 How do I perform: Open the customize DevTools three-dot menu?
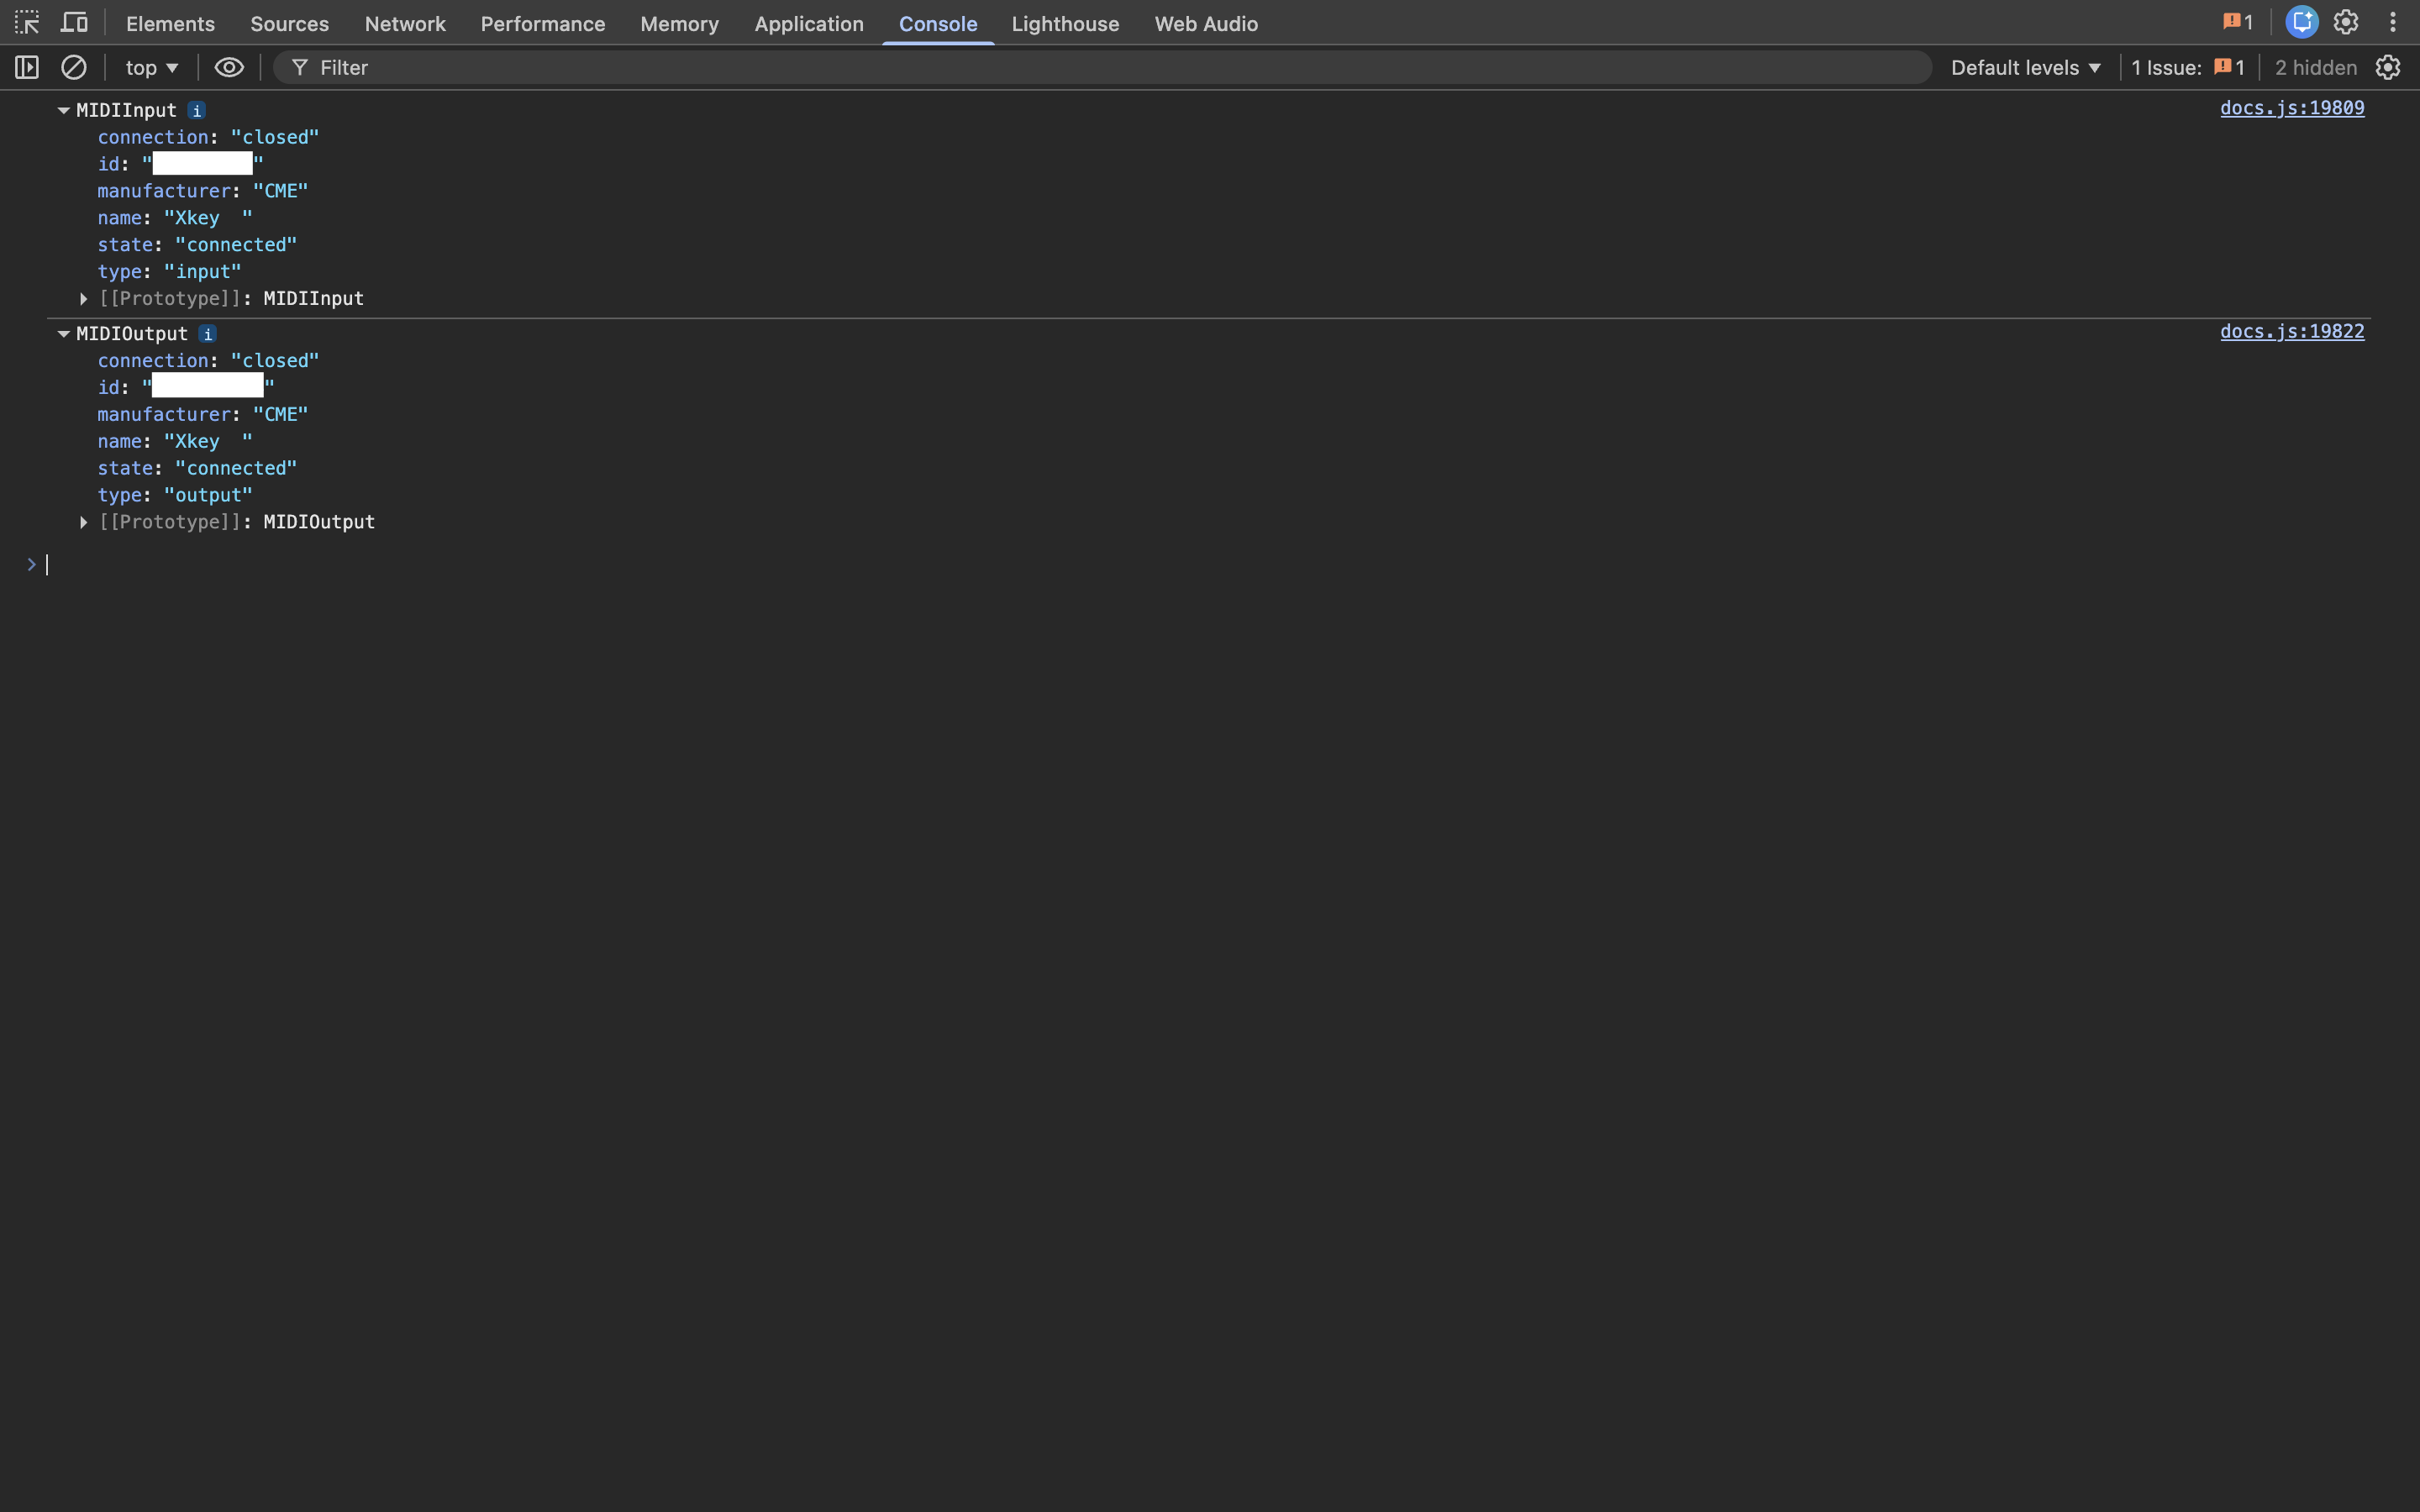(2393, 22)
